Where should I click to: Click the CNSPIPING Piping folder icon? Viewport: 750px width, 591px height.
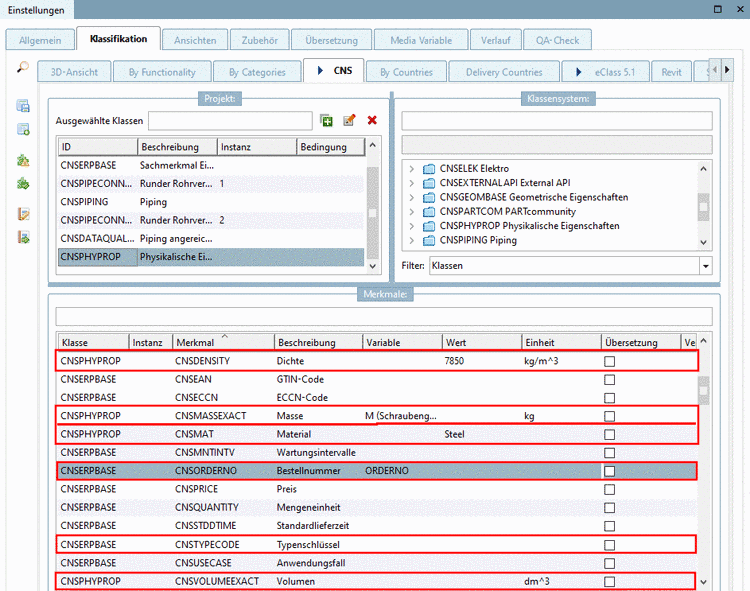pos(429,240)
